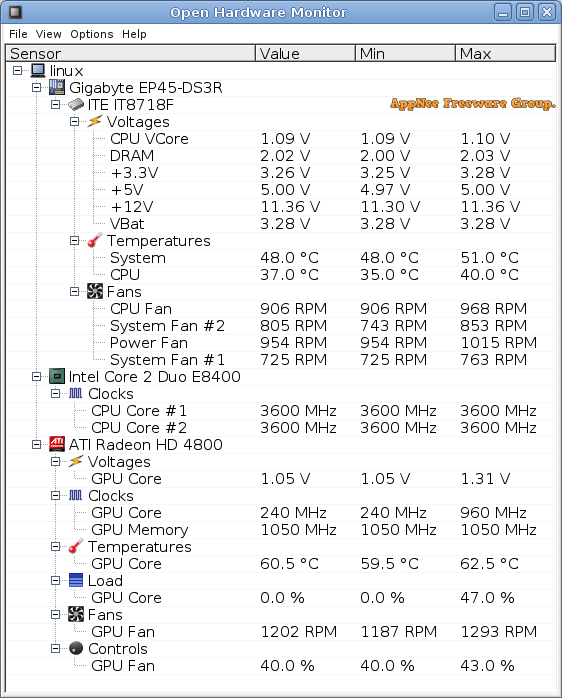Click the Intel Core 2 Duo CPU icon
This screenshot has height=698, width=562.
coord(57,377)
